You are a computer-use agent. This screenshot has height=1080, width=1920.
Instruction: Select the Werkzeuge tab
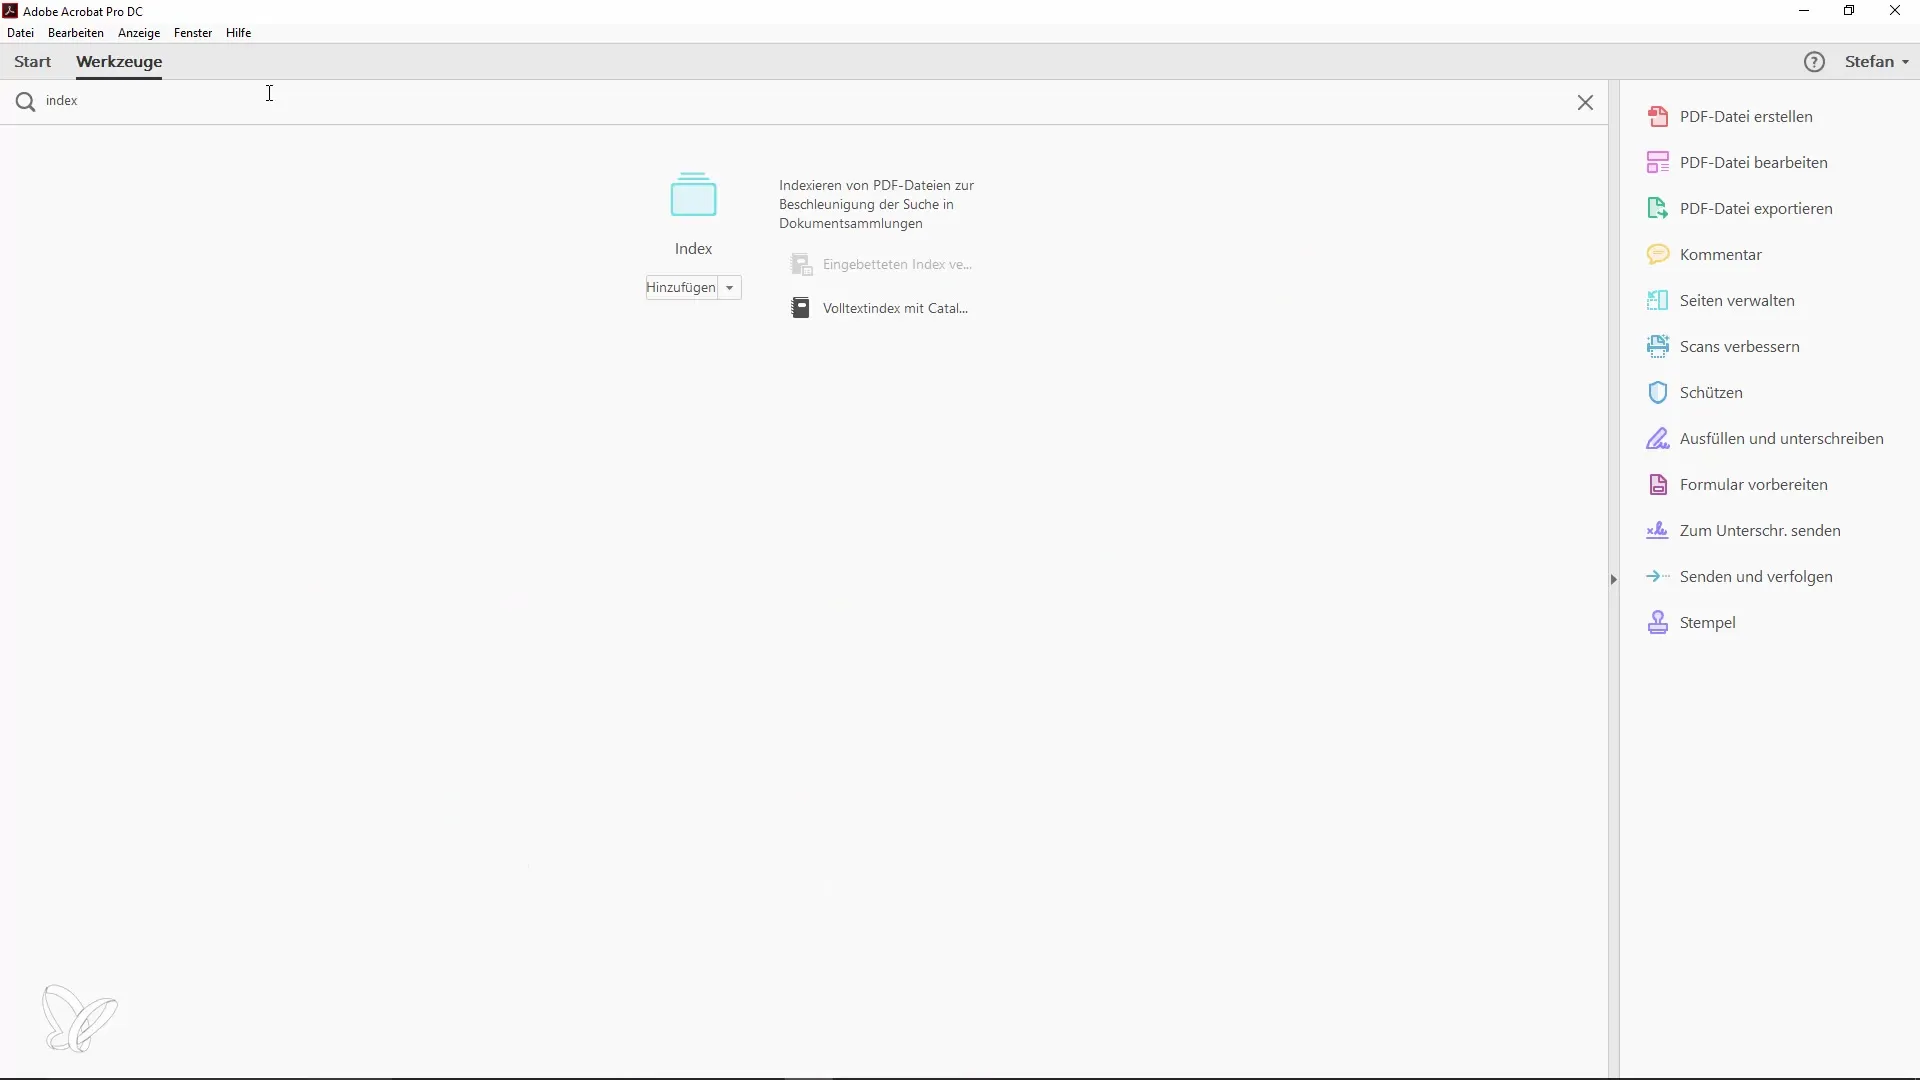point(117,61)
